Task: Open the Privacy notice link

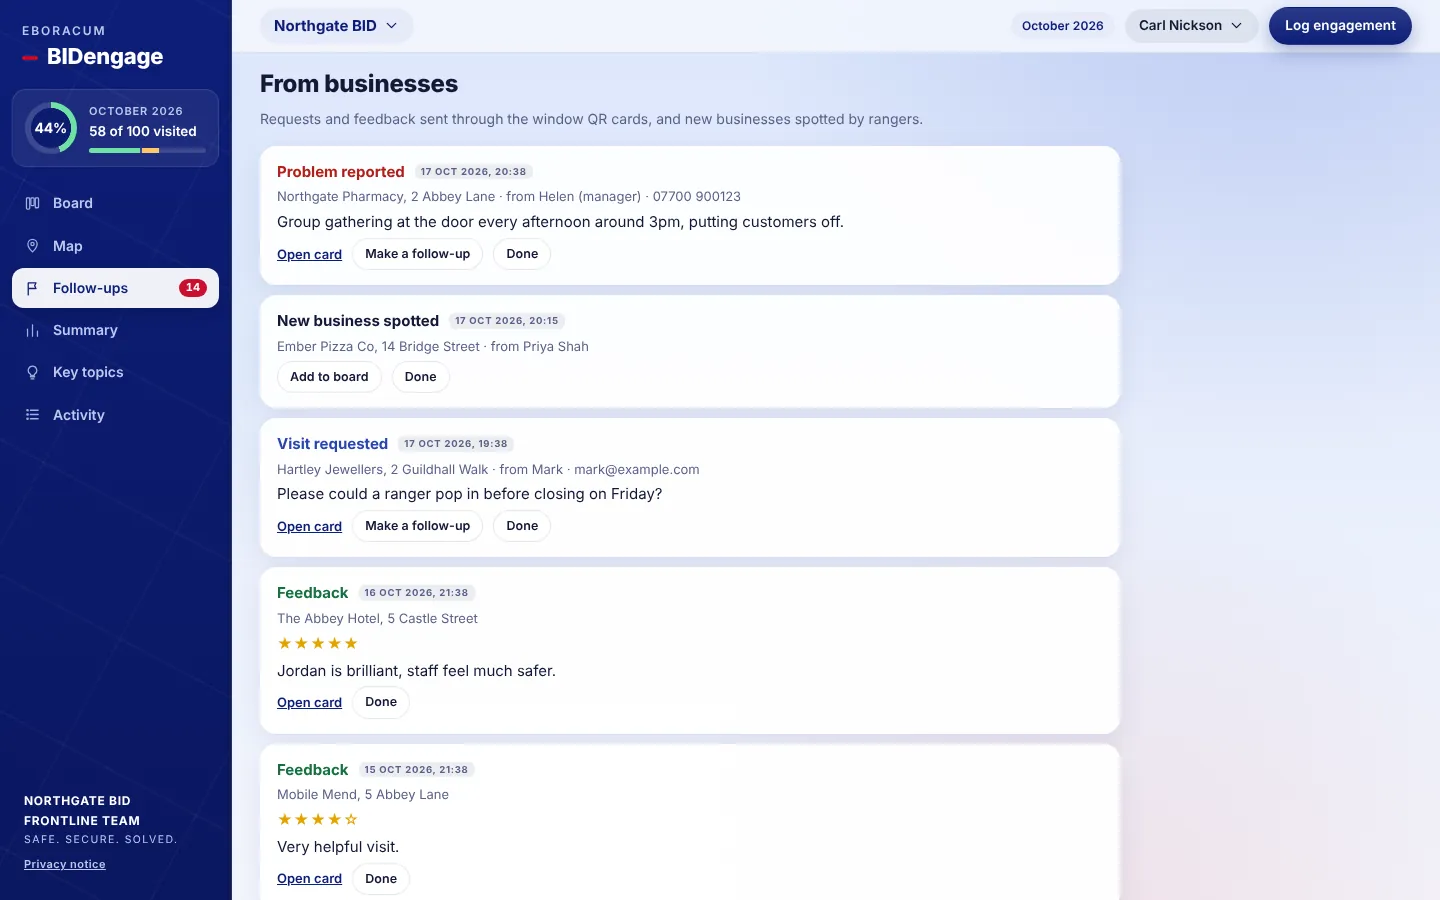Action: 65,864
